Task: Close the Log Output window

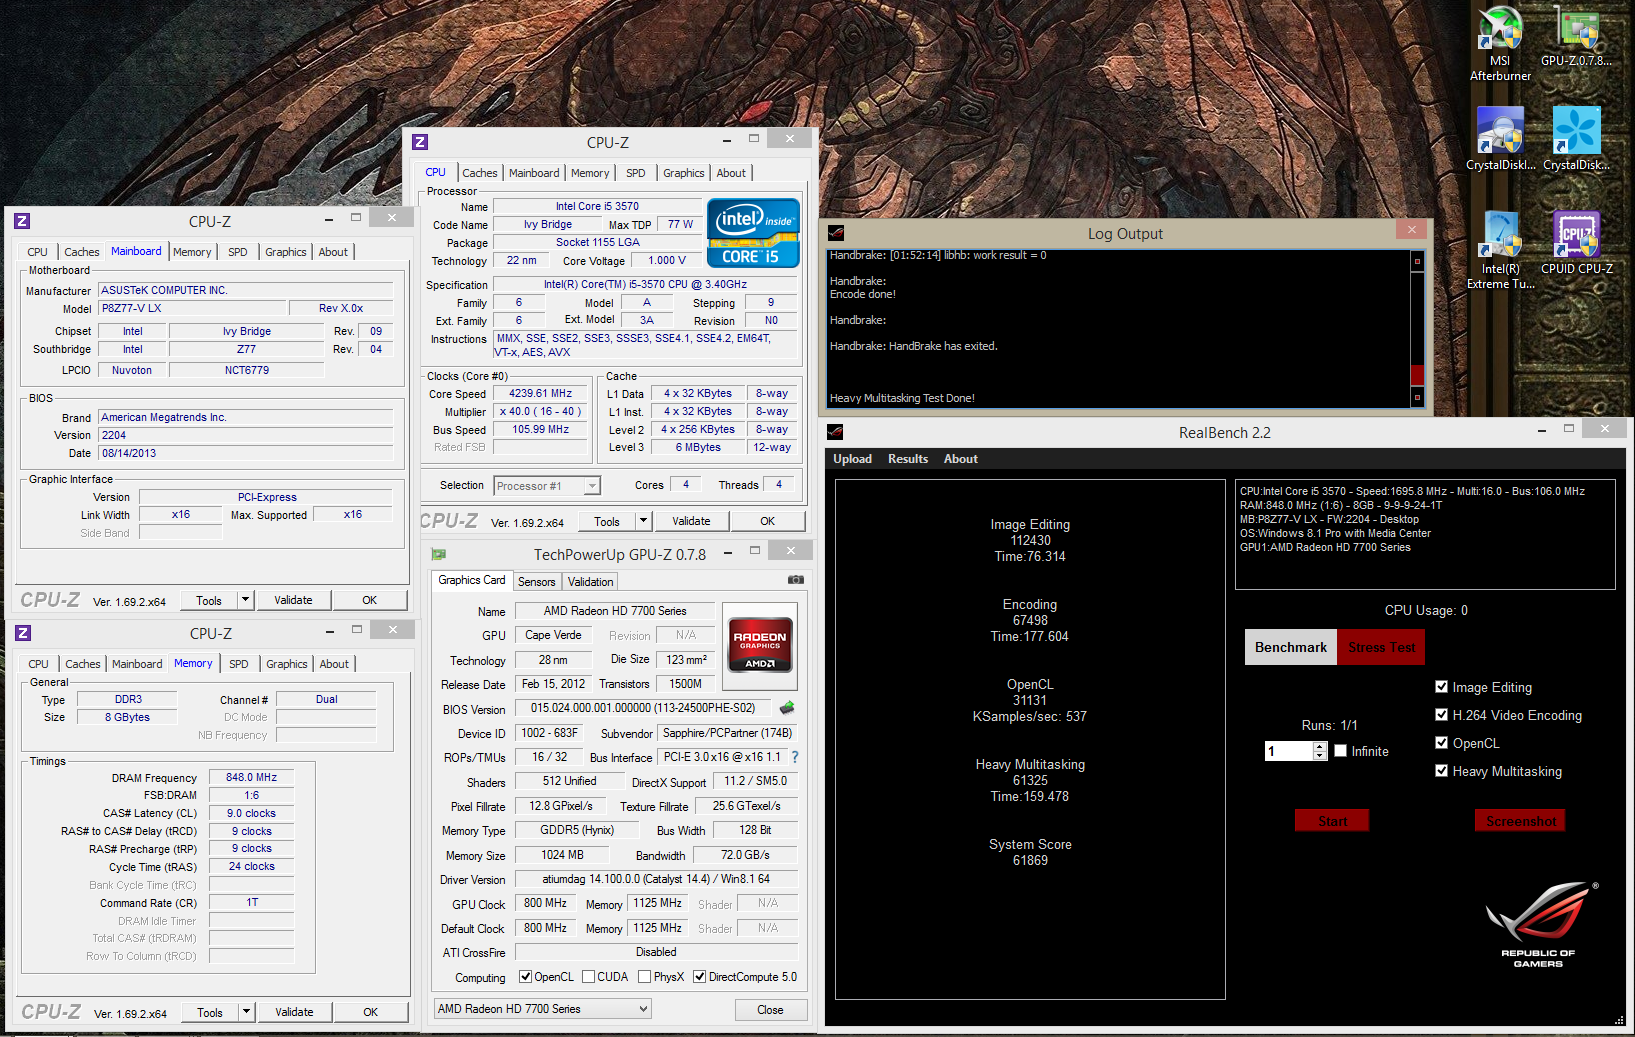Action: pos(1412,230)
